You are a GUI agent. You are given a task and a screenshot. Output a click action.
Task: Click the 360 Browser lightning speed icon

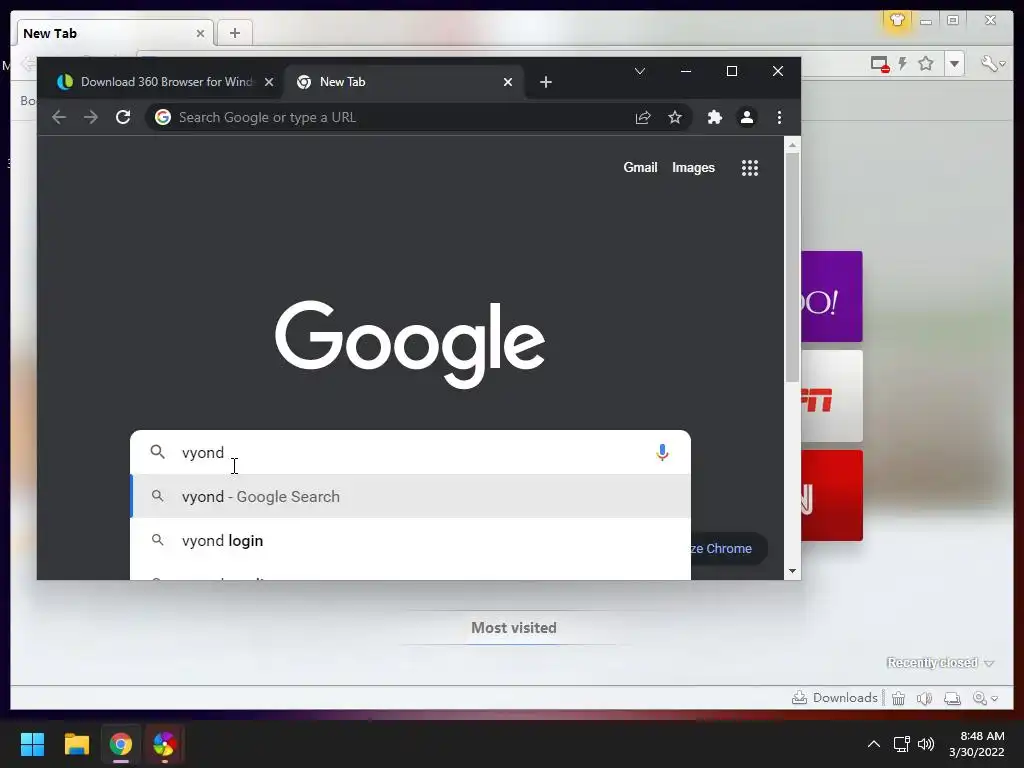tap(903, 63)
